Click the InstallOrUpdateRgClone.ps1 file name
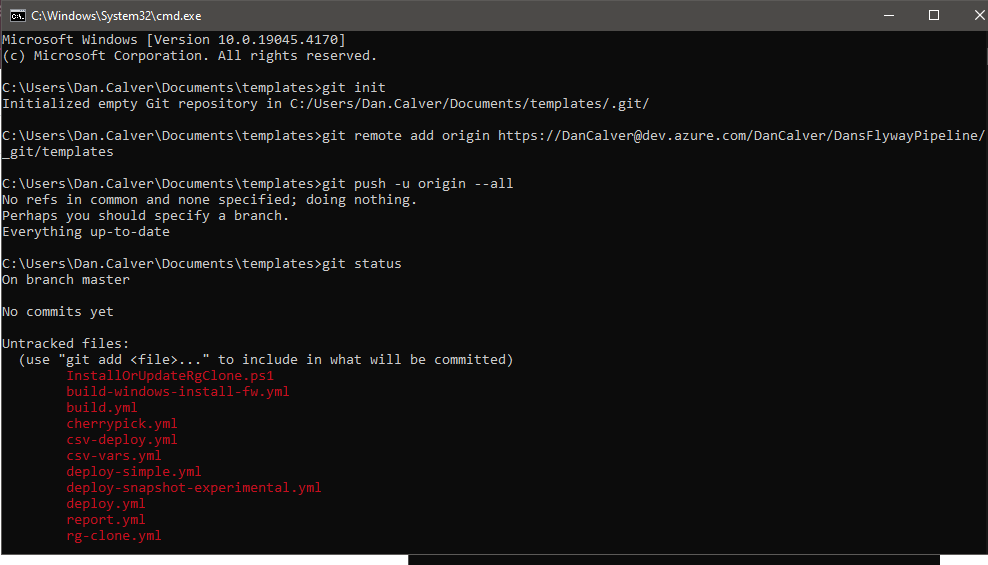This screenshot has width=988, height=565. (170, 376)
